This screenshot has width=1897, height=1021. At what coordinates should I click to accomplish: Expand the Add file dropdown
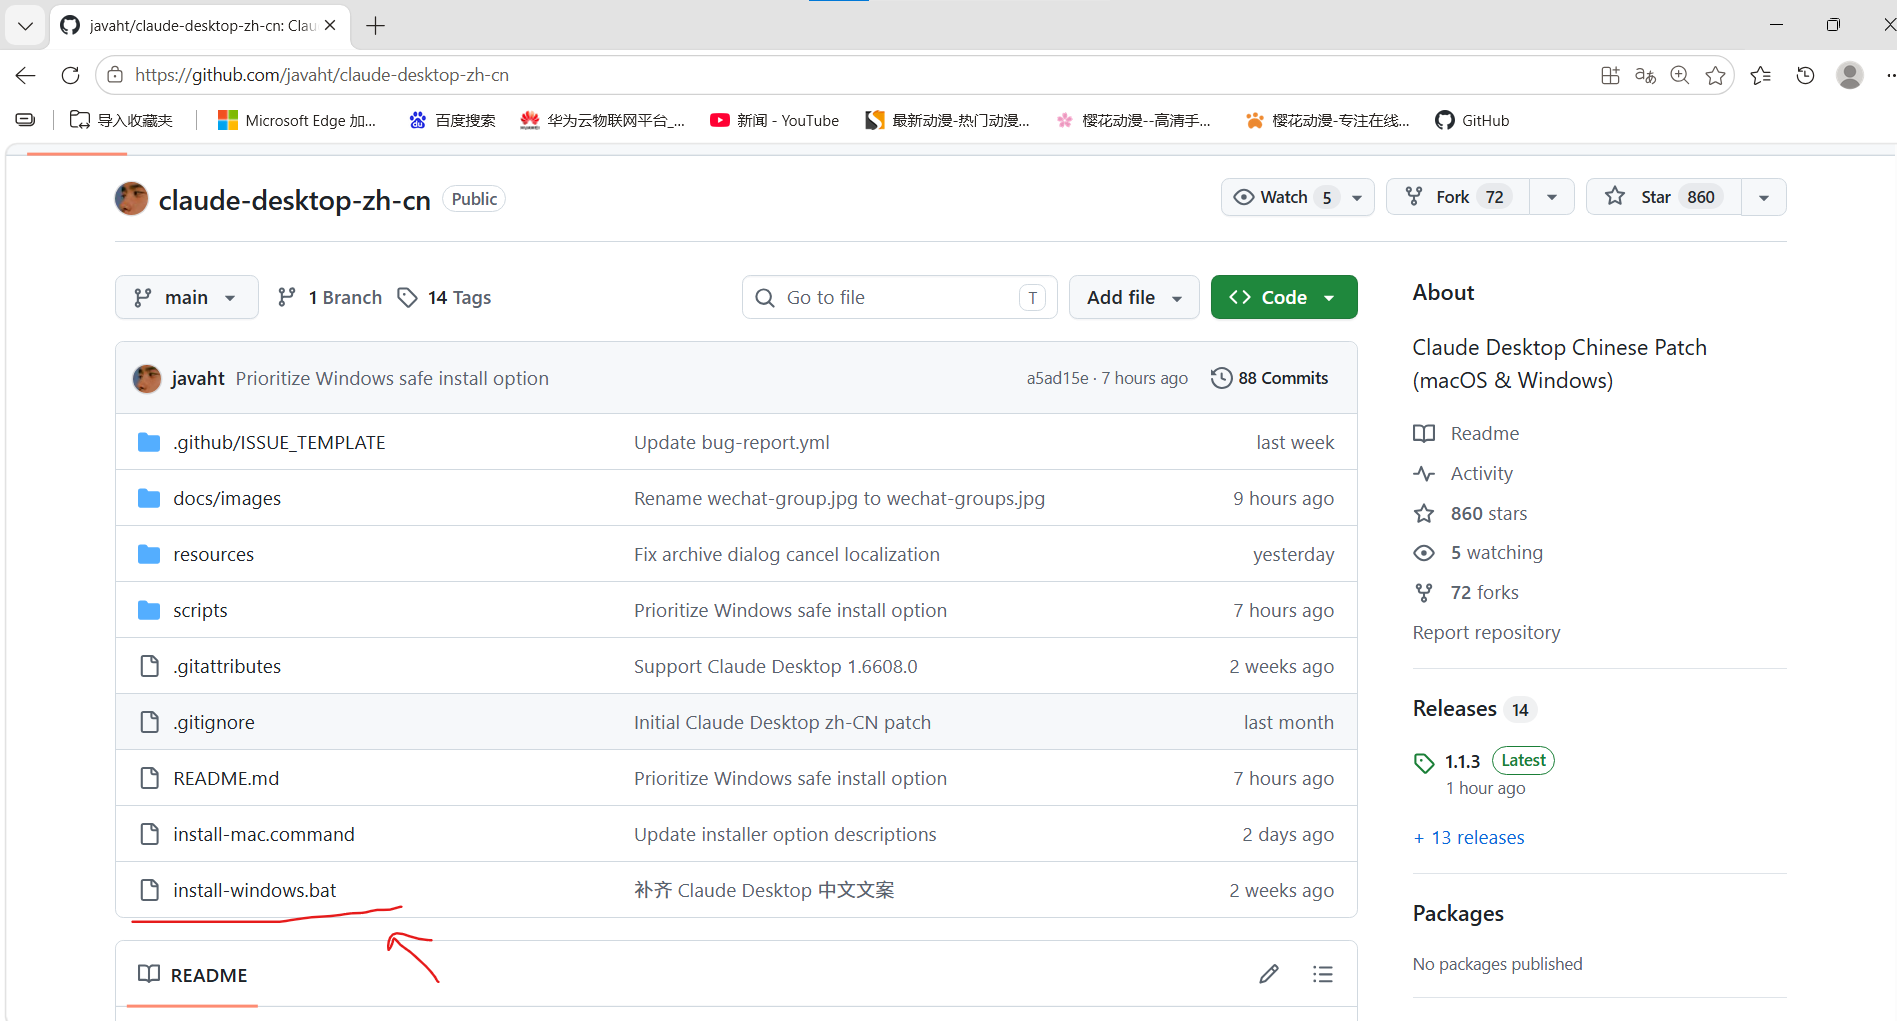tap(1134, 297)
